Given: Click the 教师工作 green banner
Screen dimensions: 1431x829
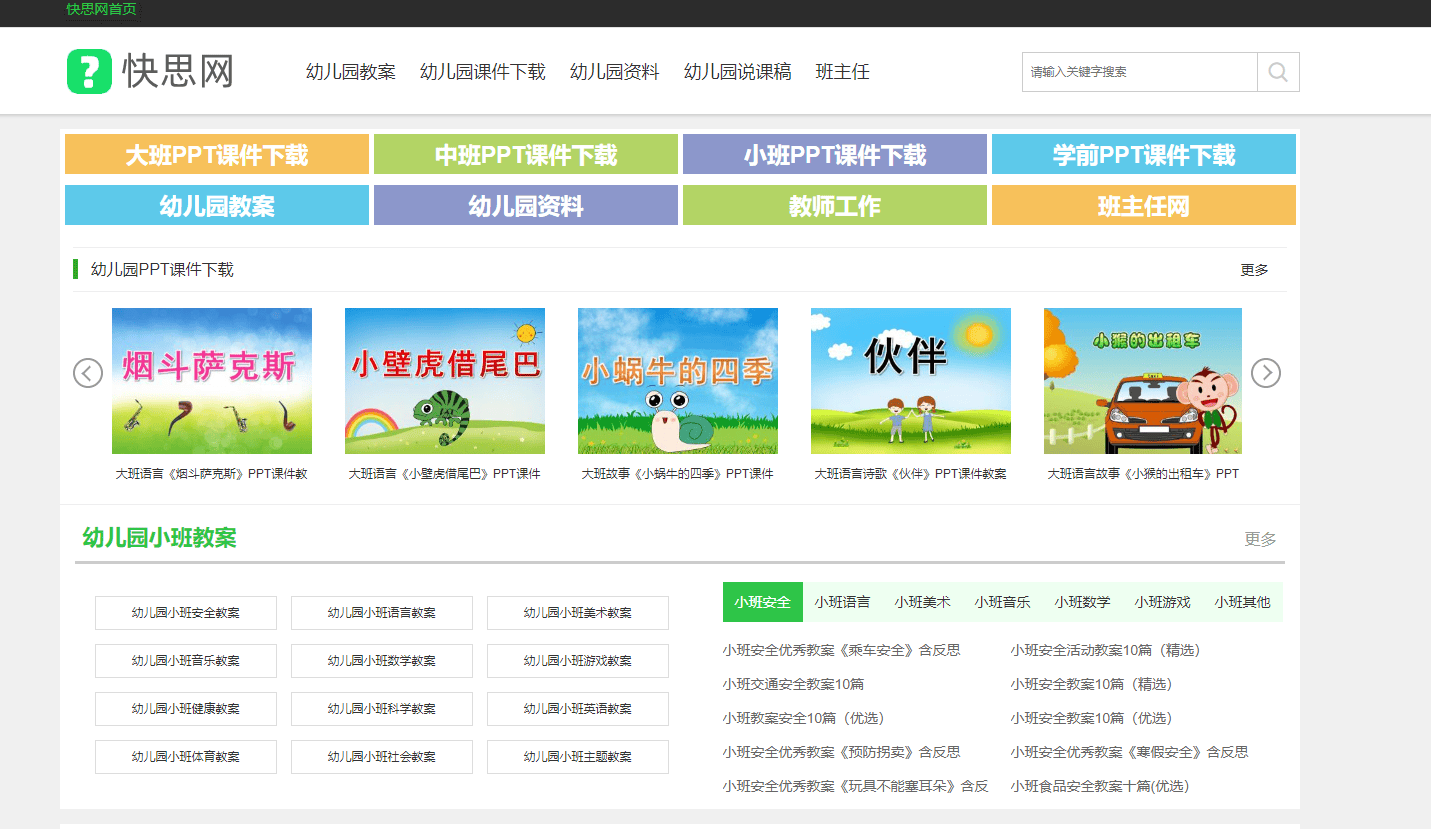Looking at the screenshot, I should click(x=834, y=204).
